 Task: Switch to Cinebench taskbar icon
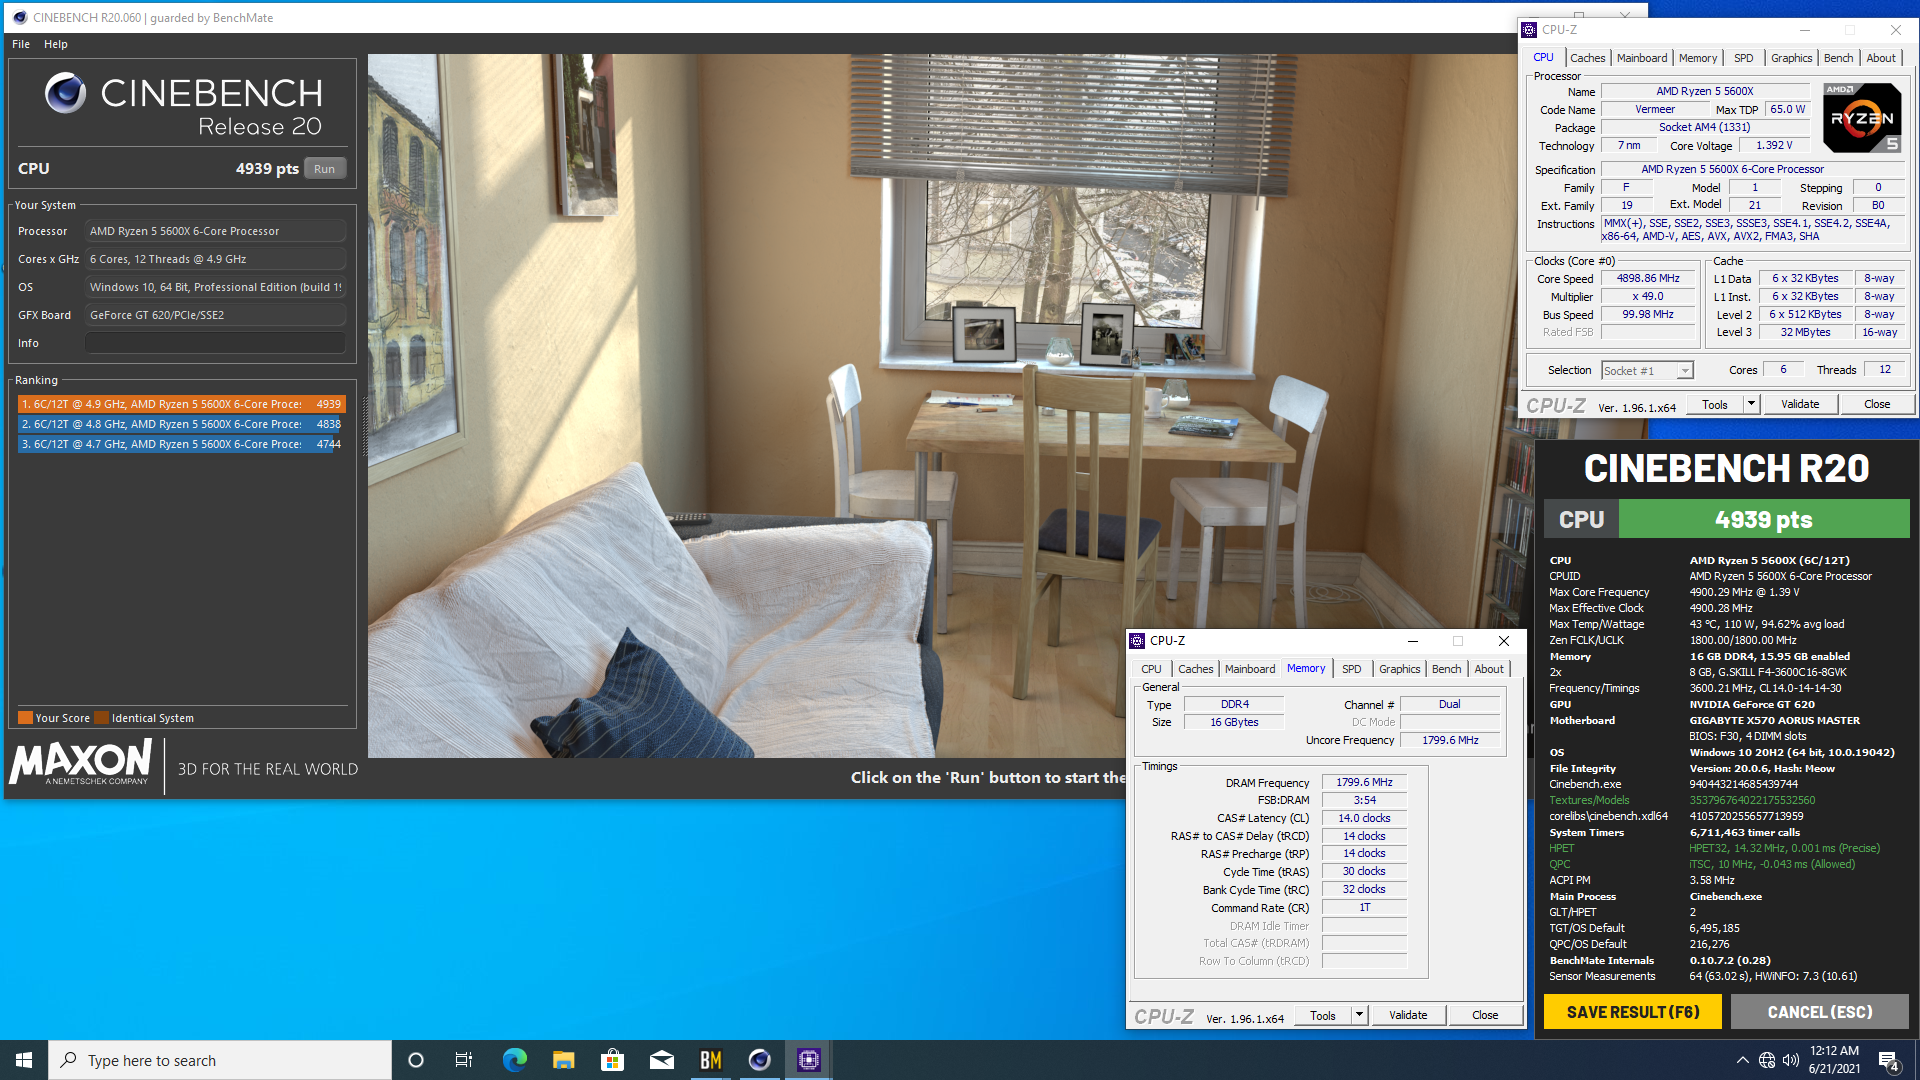[x=759, y=1060]
